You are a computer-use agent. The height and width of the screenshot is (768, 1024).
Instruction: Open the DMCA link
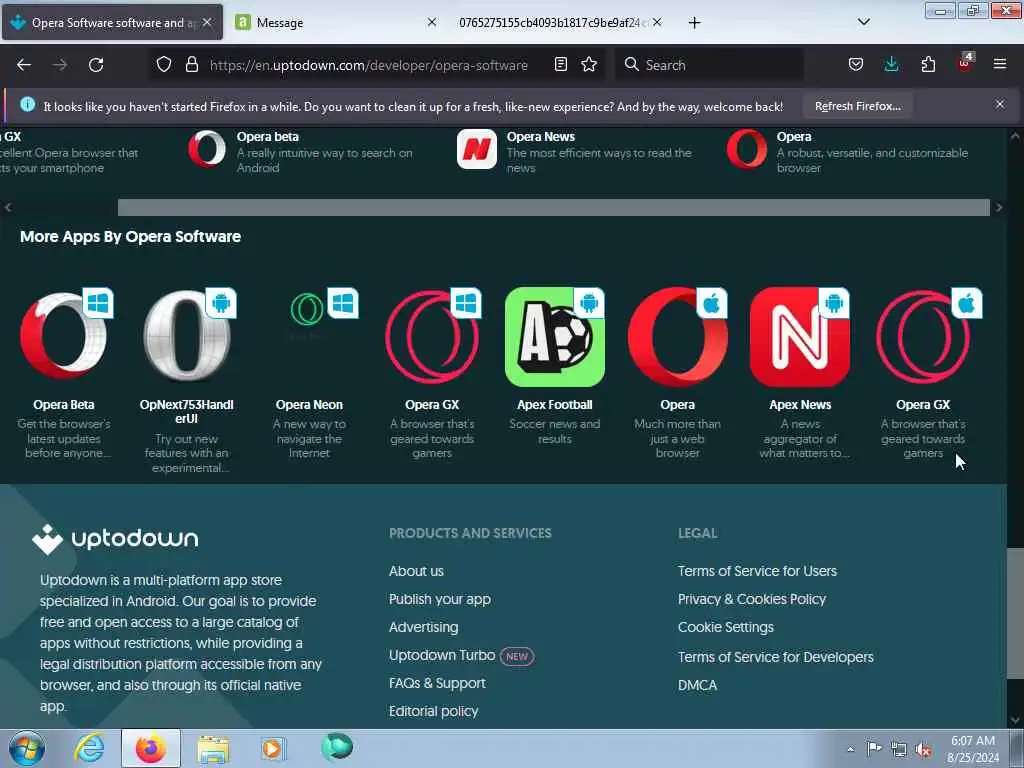pyautogui.click(x=697, y=685)
